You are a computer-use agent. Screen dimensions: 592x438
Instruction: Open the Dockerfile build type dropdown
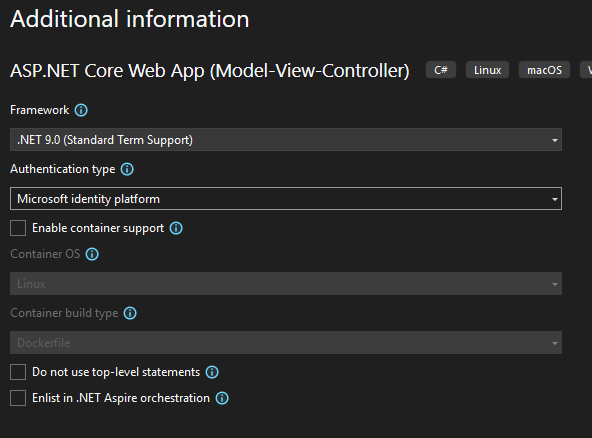(286, 342)
